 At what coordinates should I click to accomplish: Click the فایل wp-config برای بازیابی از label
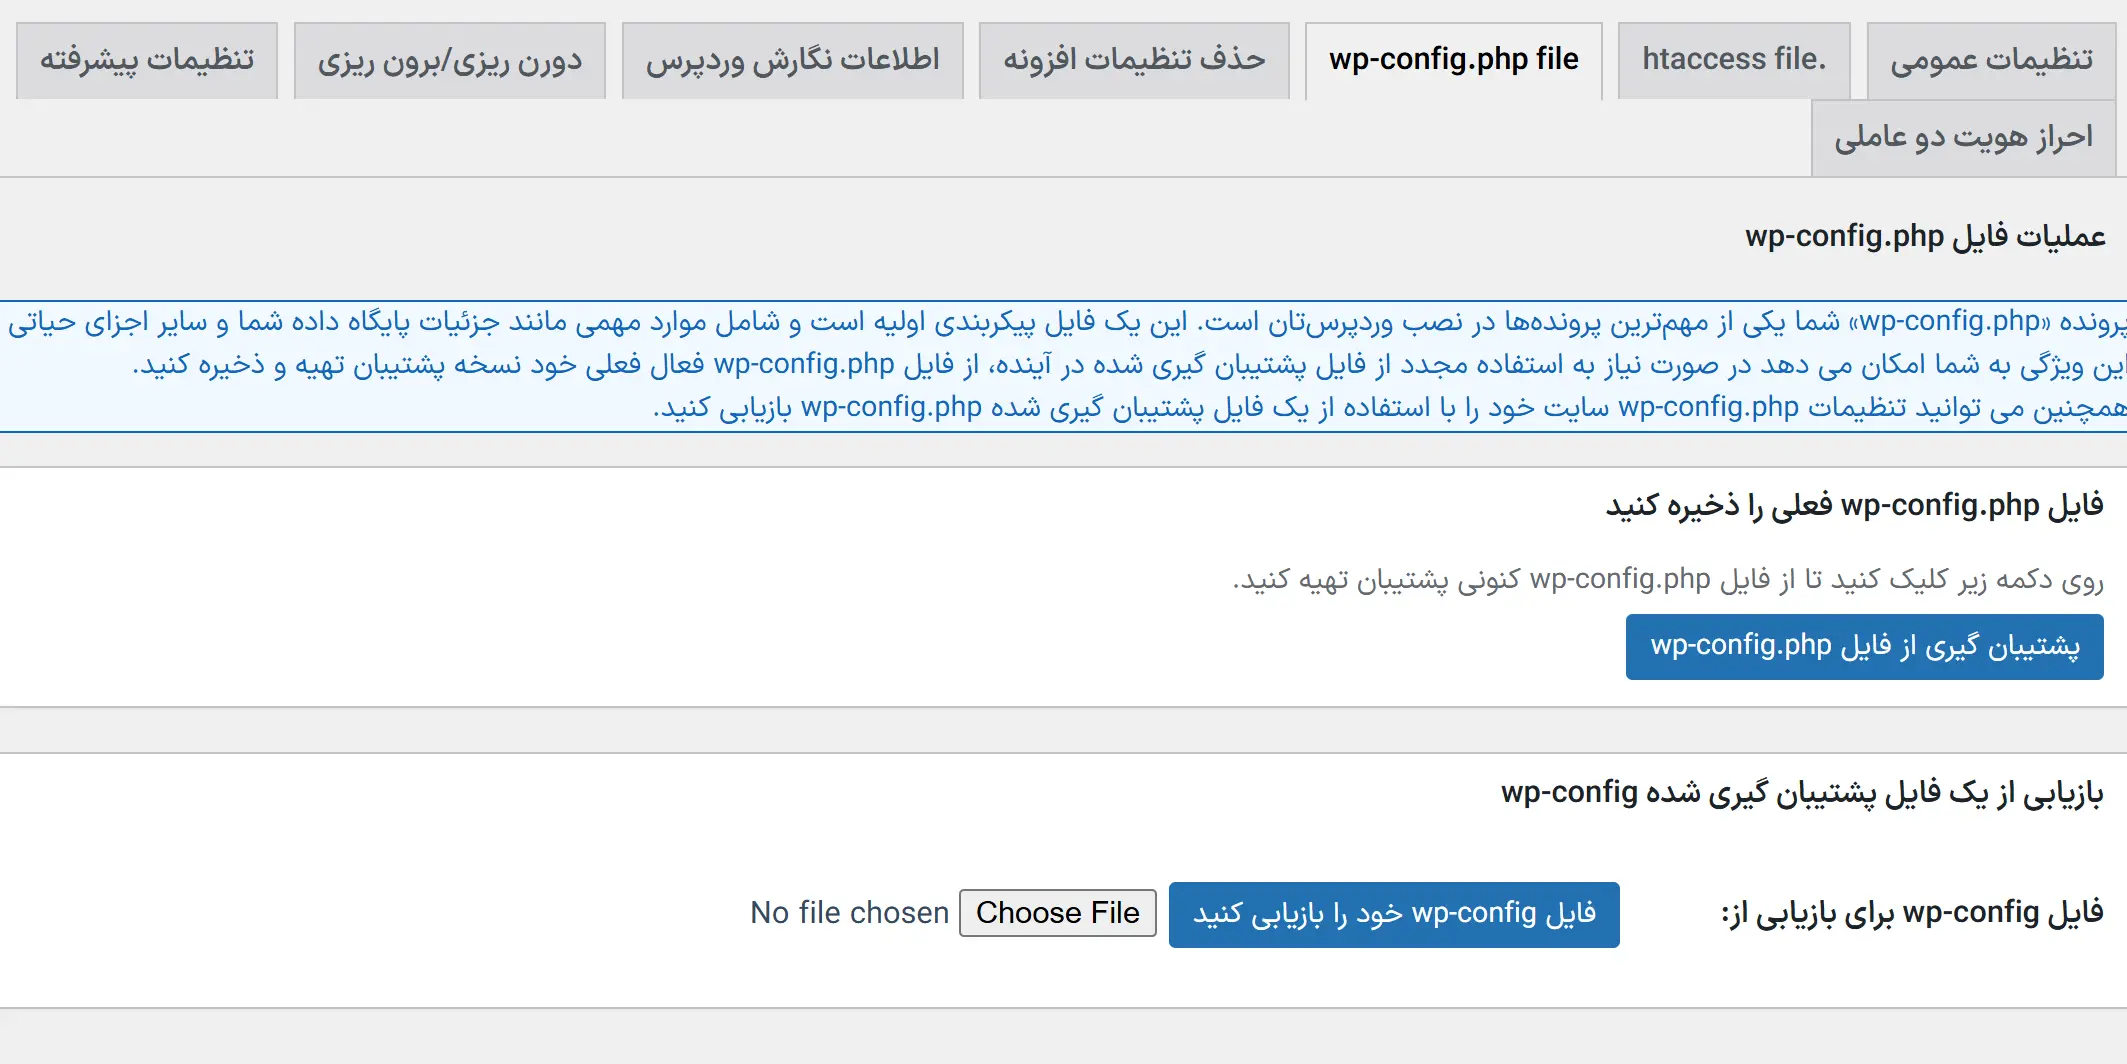1911,913
